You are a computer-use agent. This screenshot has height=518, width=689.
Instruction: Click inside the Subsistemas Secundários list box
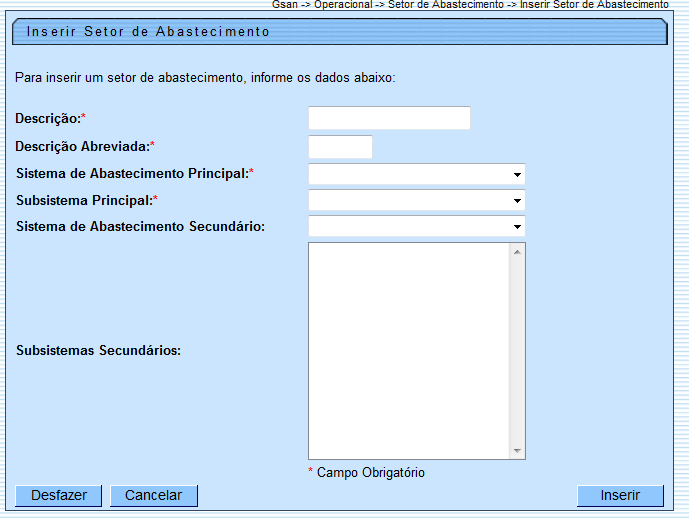point(409,350)
